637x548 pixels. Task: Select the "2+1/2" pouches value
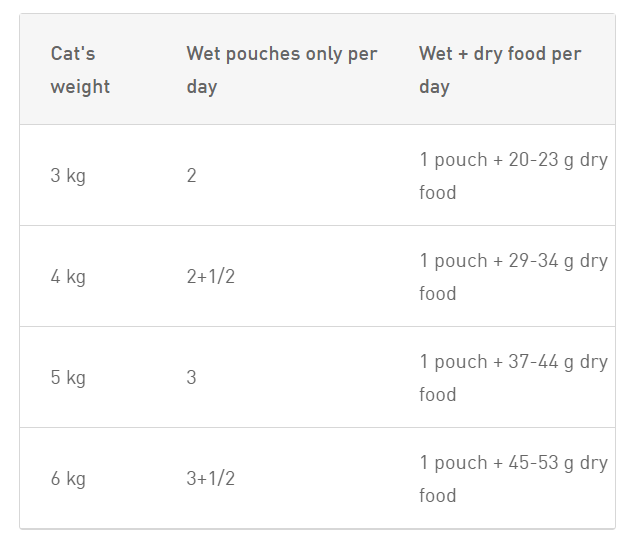pos(210,277)
